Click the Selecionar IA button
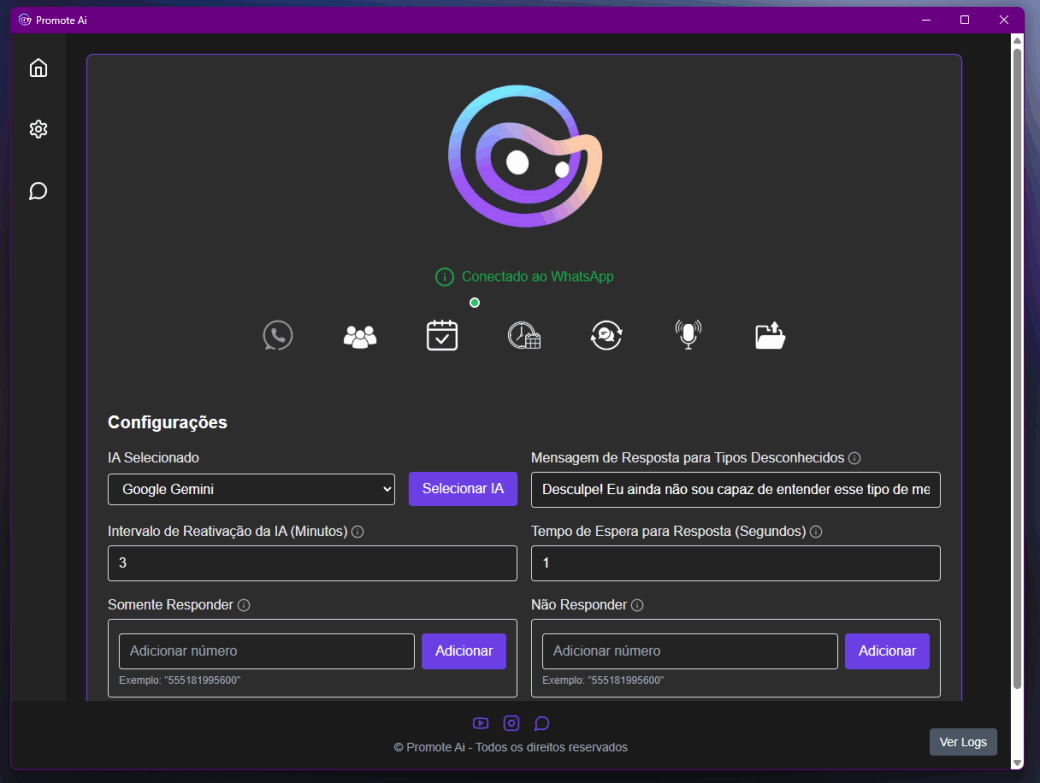 click(x=463, y=488)
